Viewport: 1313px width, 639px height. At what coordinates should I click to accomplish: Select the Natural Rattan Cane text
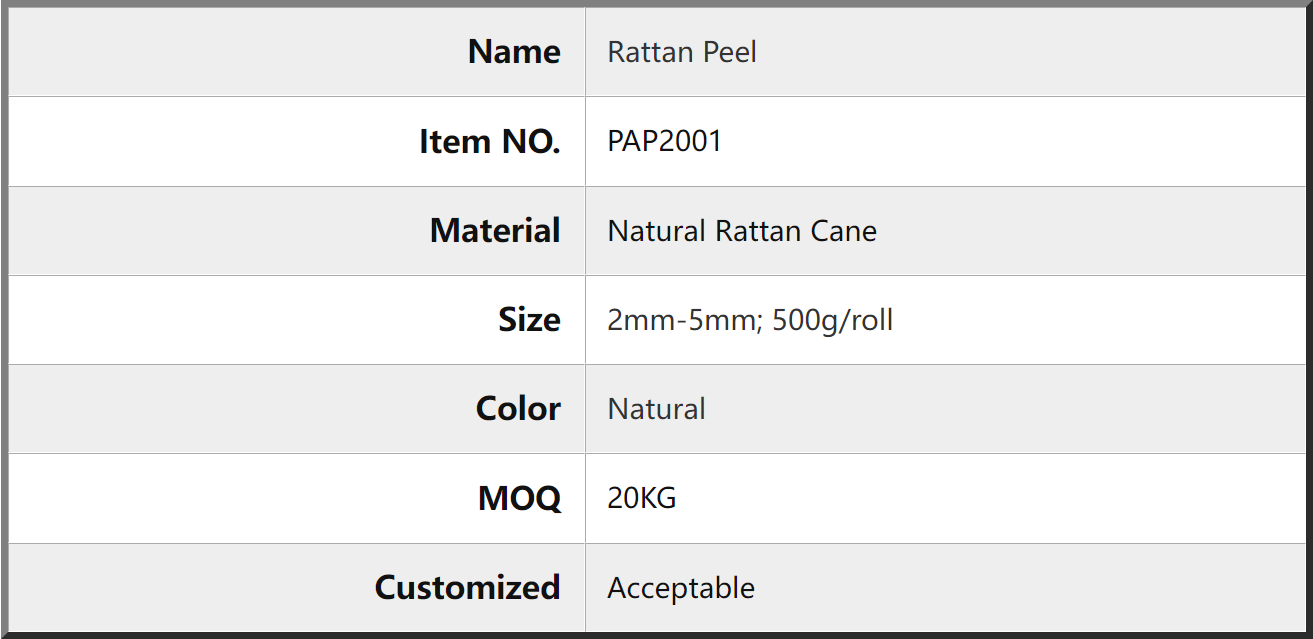[x=742, y=231]
